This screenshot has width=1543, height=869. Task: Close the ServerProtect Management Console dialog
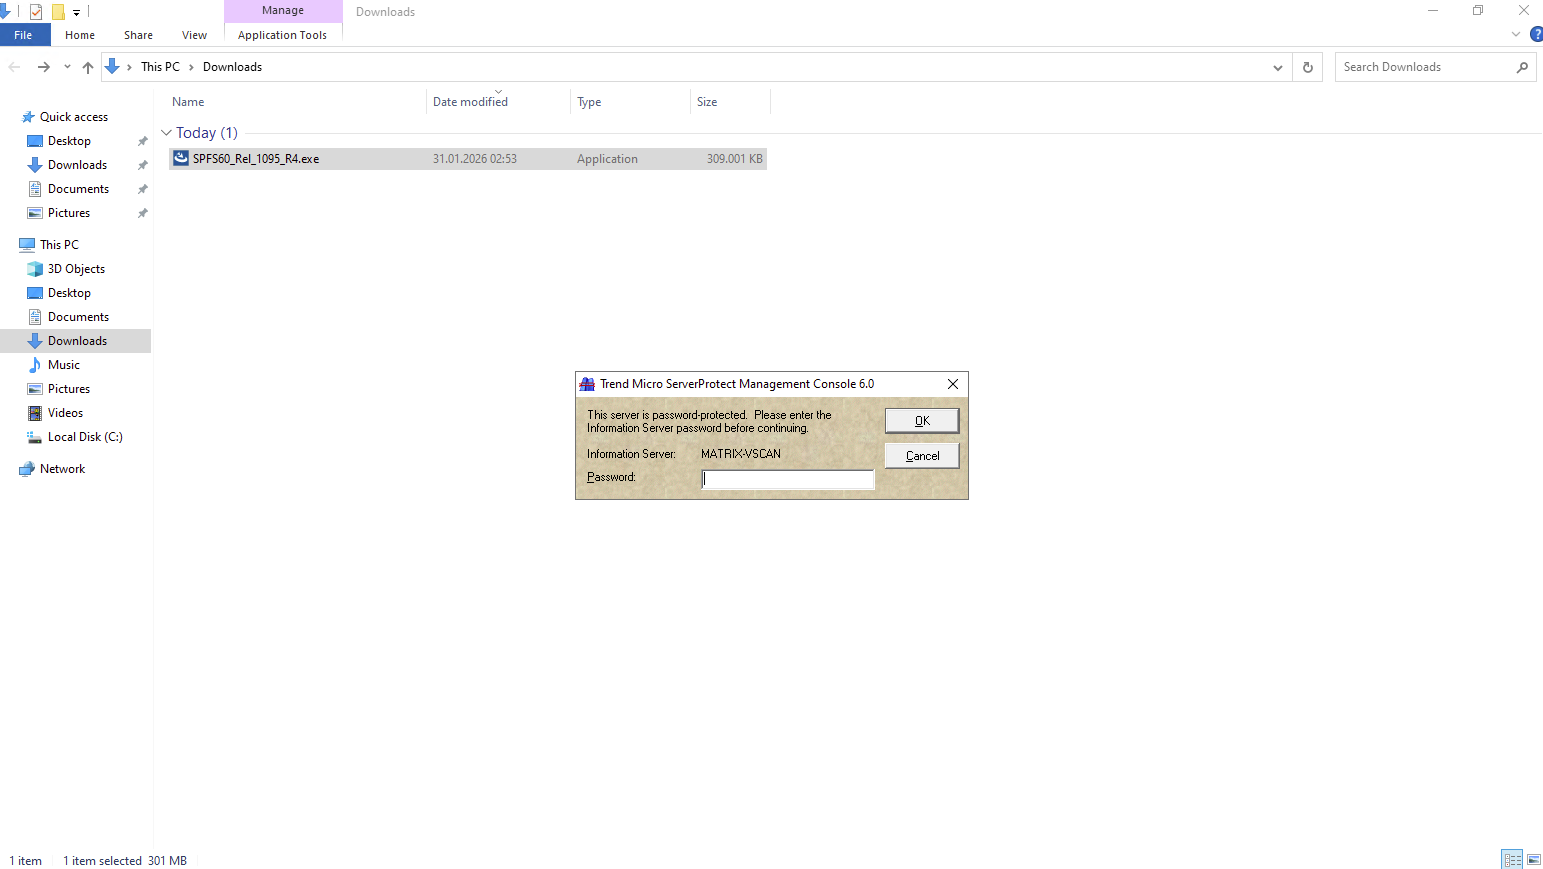tap(953, 384)
